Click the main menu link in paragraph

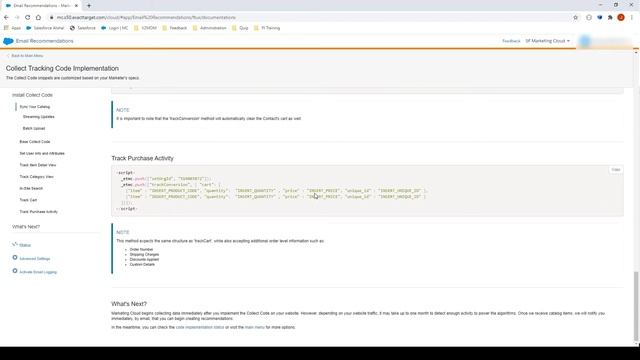point(255,327)
